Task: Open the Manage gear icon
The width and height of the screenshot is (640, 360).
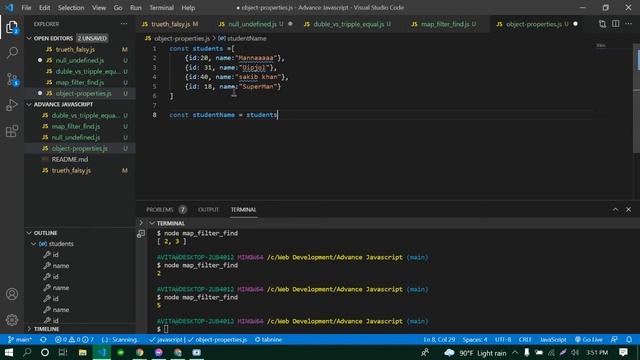Action: coord(12,320)
